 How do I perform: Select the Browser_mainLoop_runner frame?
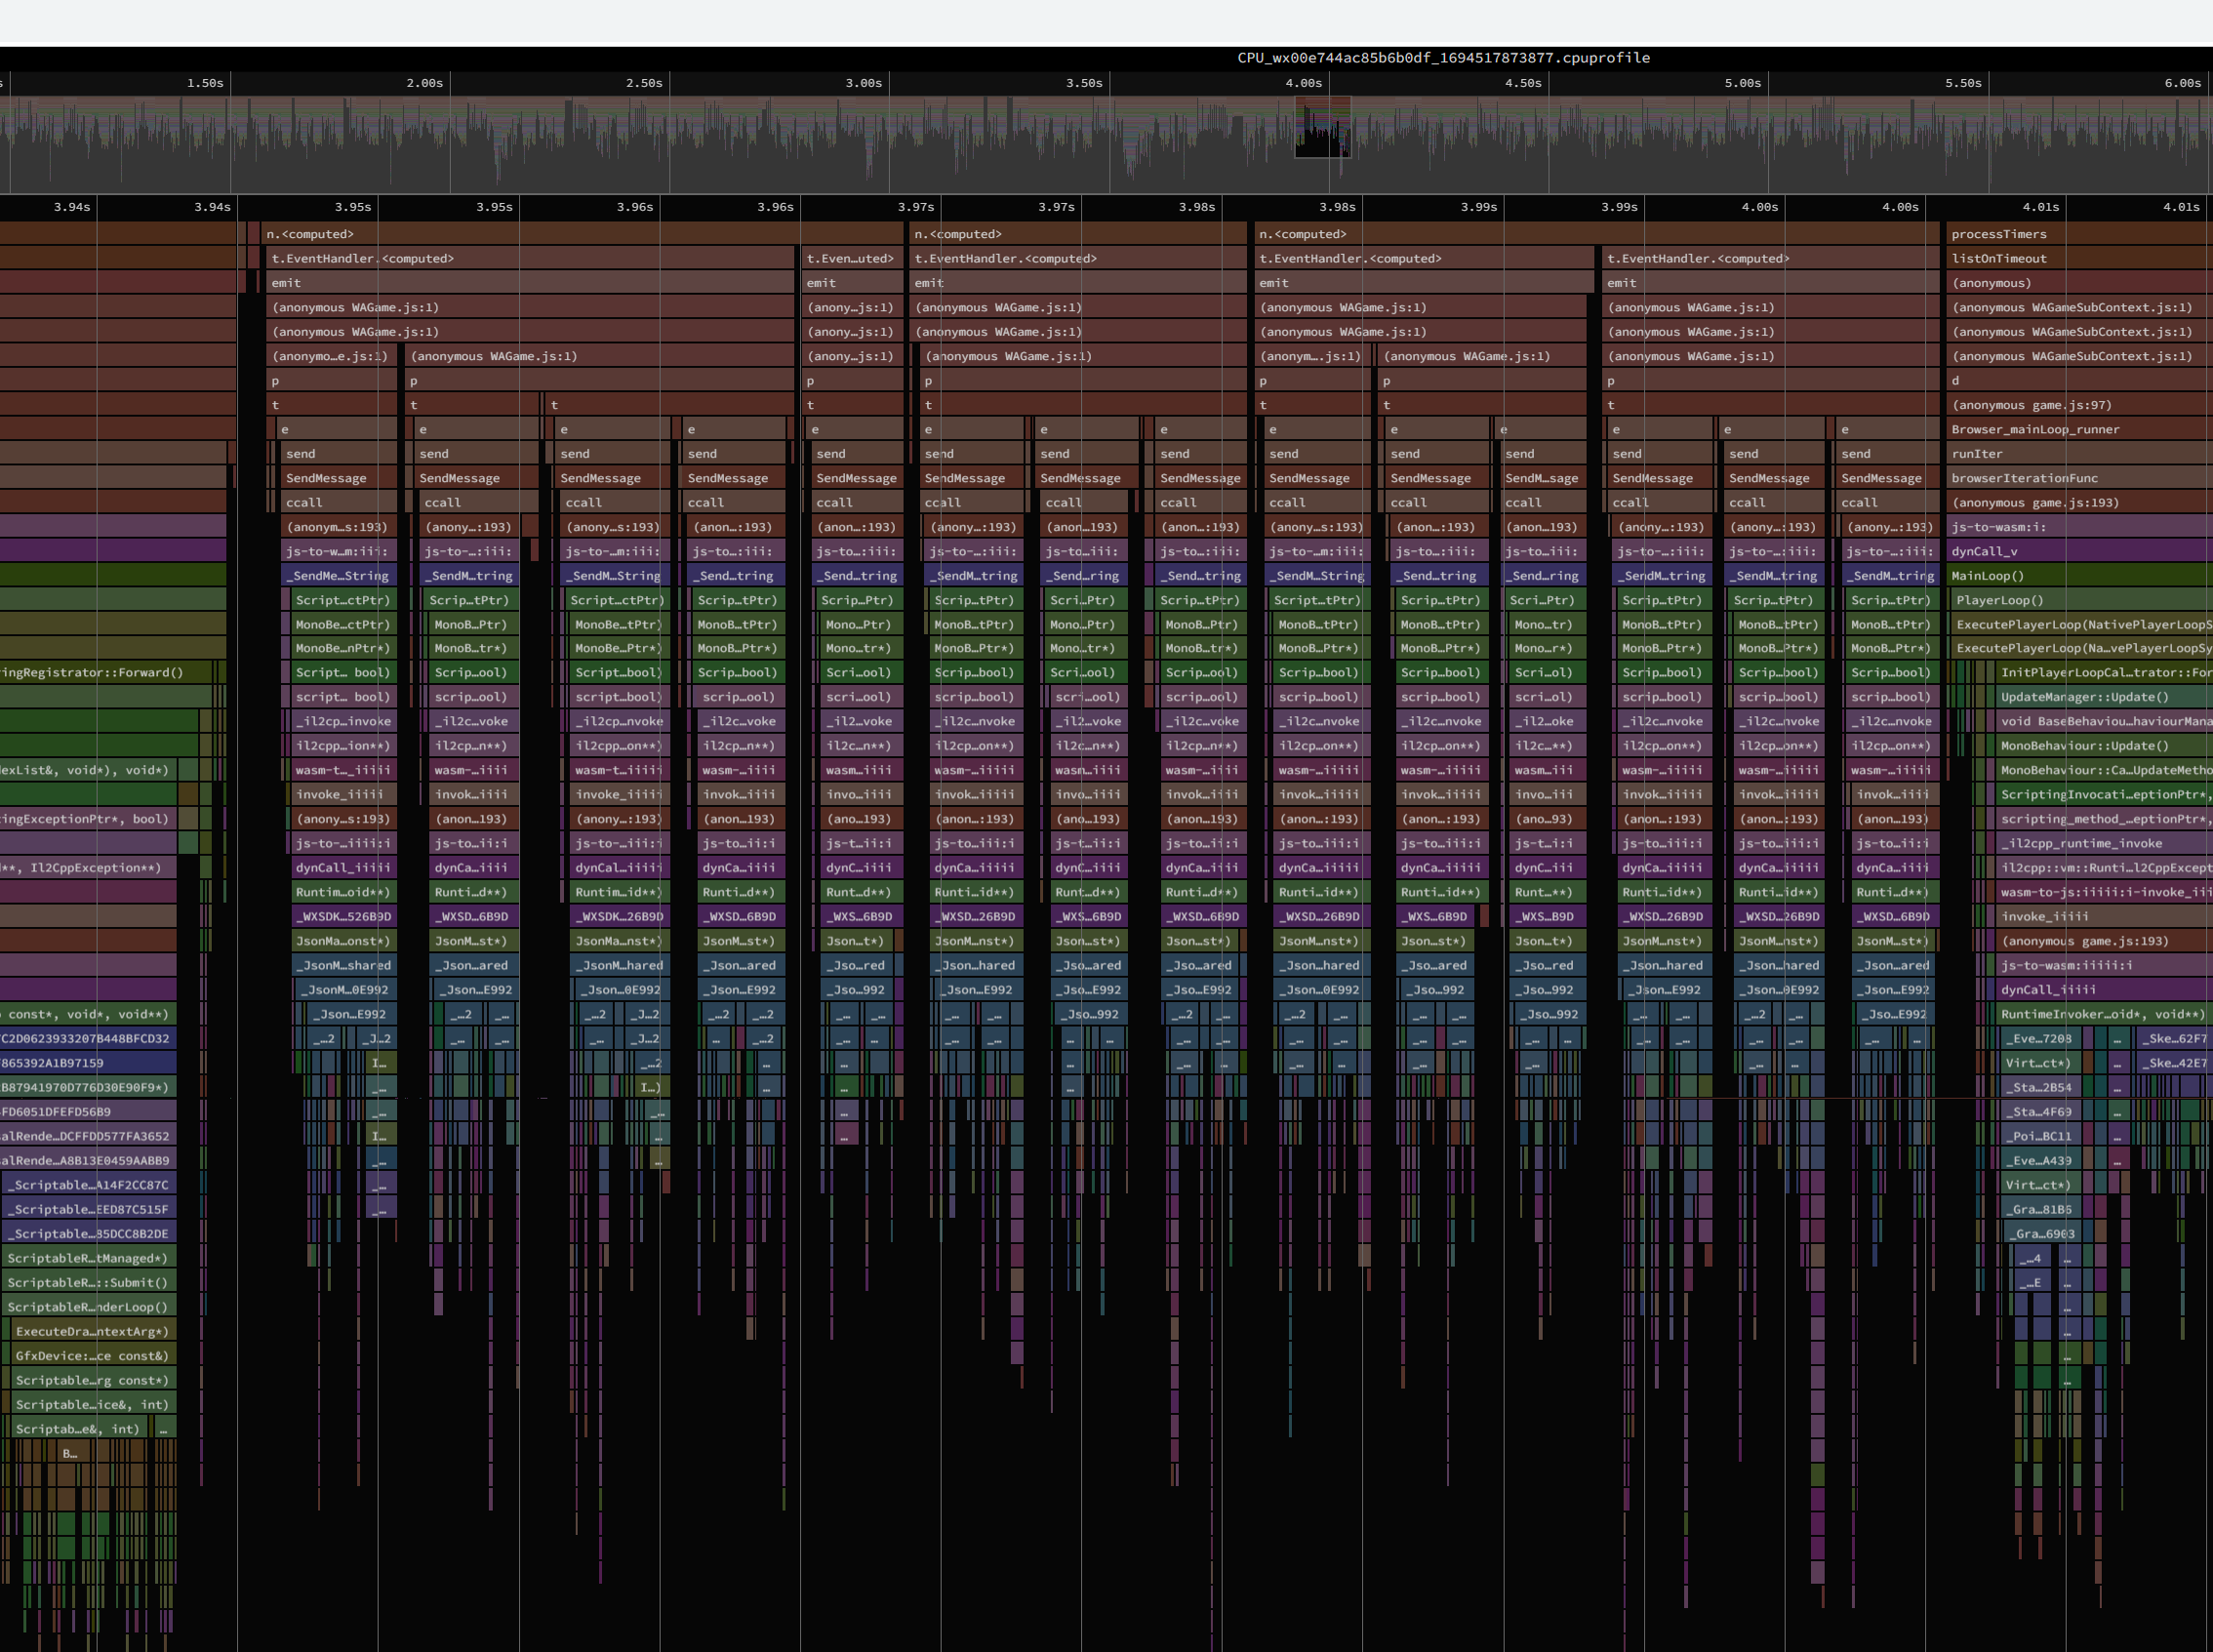tap(2035, 429)
